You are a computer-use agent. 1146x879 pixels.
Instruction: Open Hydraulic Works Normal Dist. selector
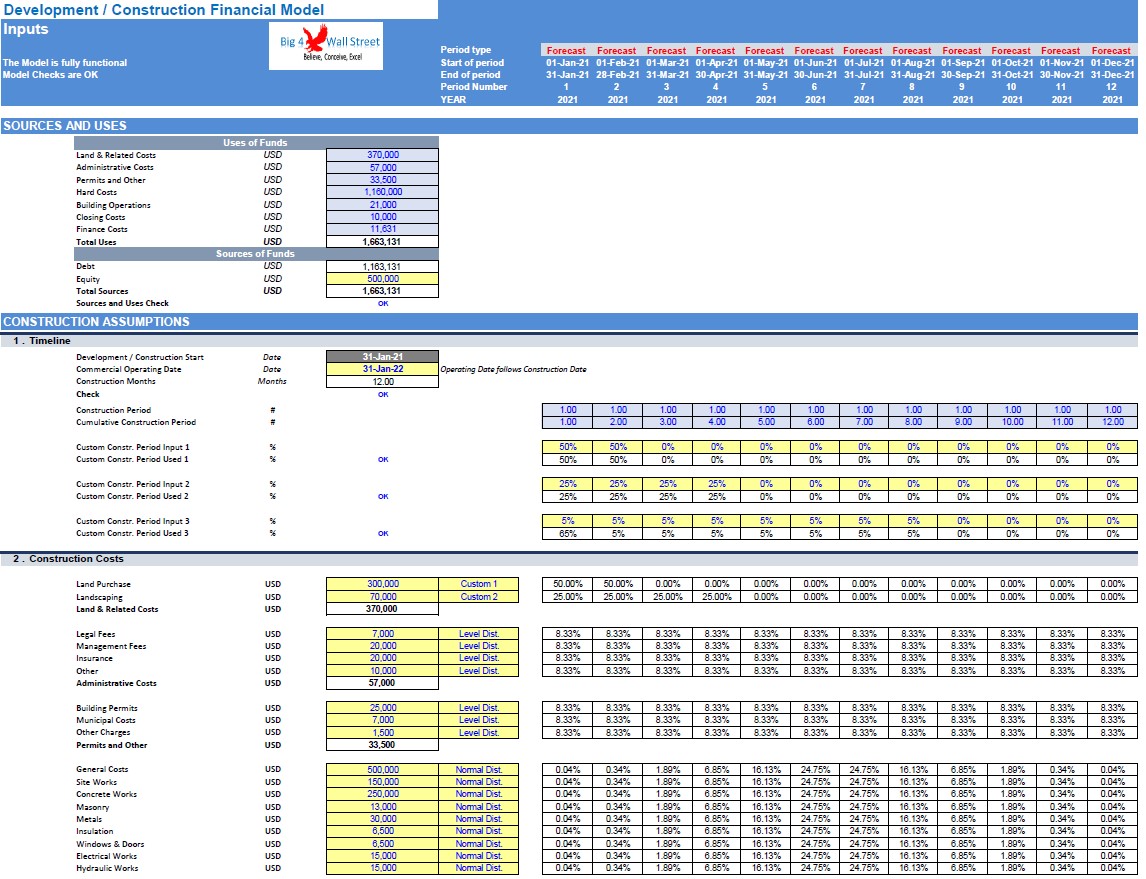pos(479,868)
